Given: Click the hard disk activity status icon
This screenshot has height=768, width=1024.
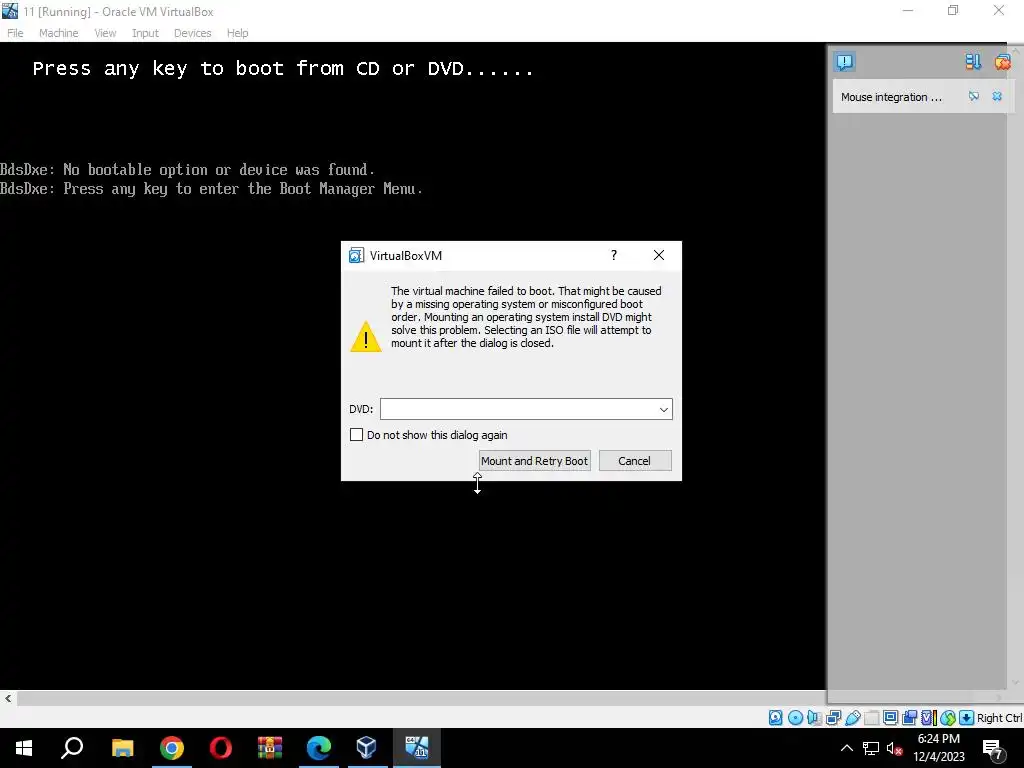Looking at the screenshot, I should (x=775, y=718).
